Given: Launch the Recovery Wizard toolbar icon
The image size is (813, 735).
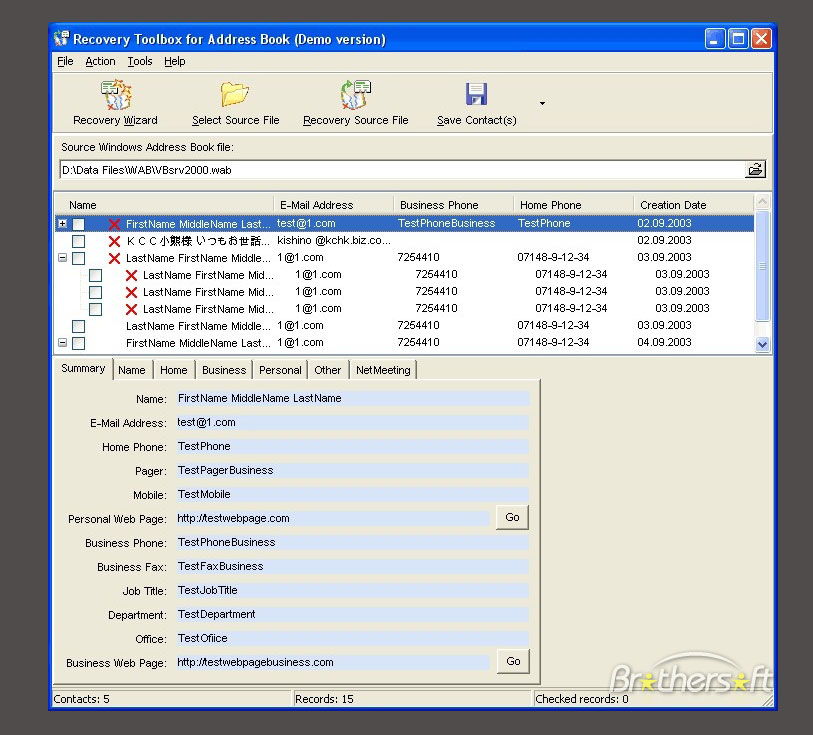Looking at the screenshot, I should click(x=116, y=95).
